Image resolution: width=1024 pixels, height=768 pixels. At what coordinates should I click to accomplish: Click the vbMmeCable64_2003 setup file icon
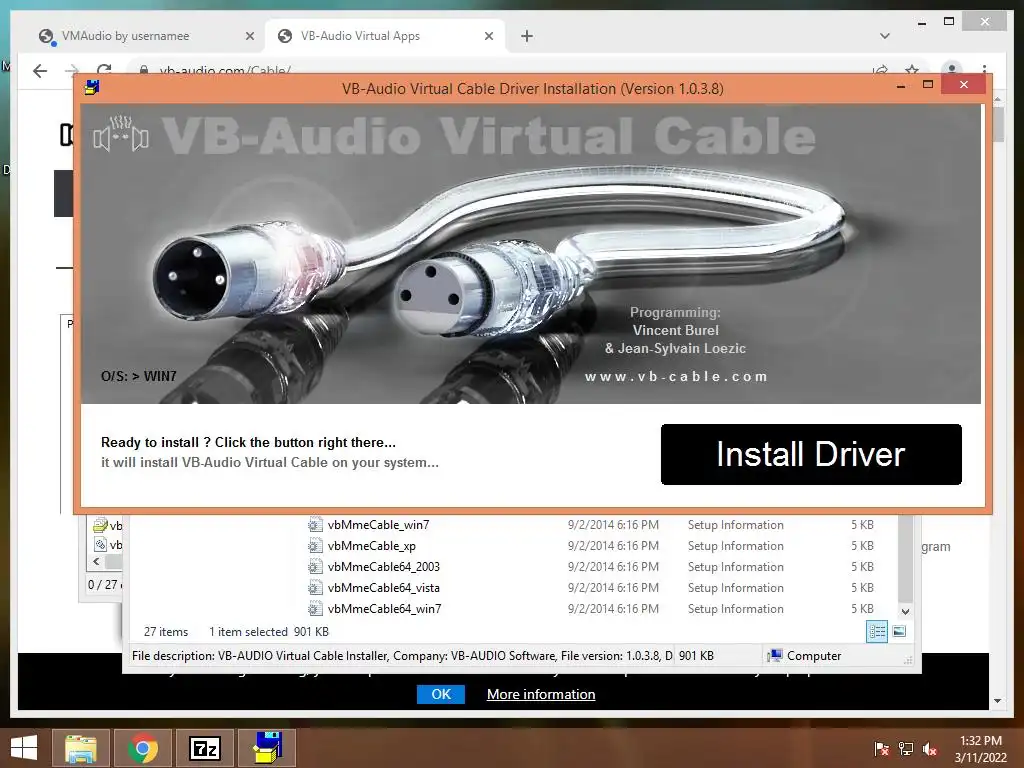tap(315, 566)
